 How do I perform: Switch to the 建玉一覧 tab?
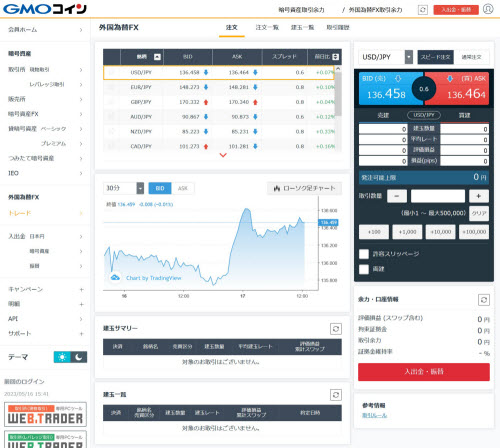tap(302, 28)
